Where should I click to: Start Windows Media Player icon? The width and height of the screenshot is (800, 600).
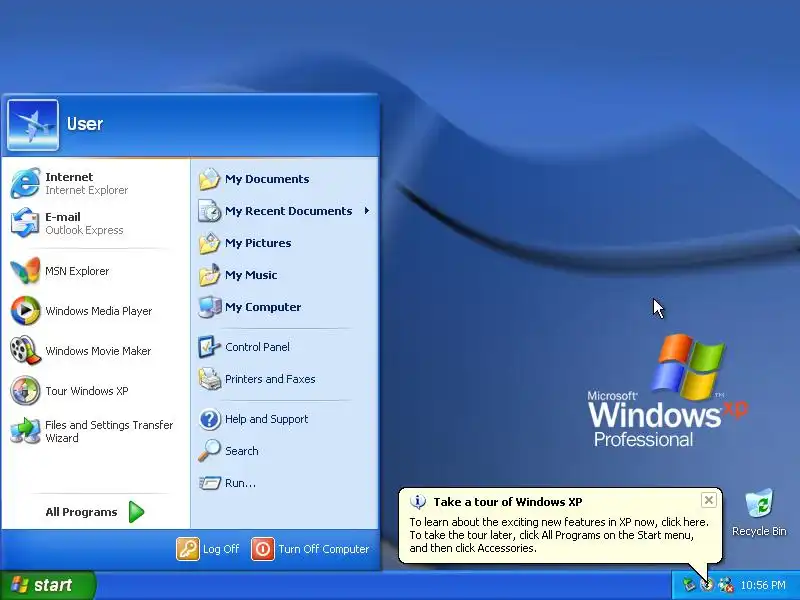pos(25,311)
